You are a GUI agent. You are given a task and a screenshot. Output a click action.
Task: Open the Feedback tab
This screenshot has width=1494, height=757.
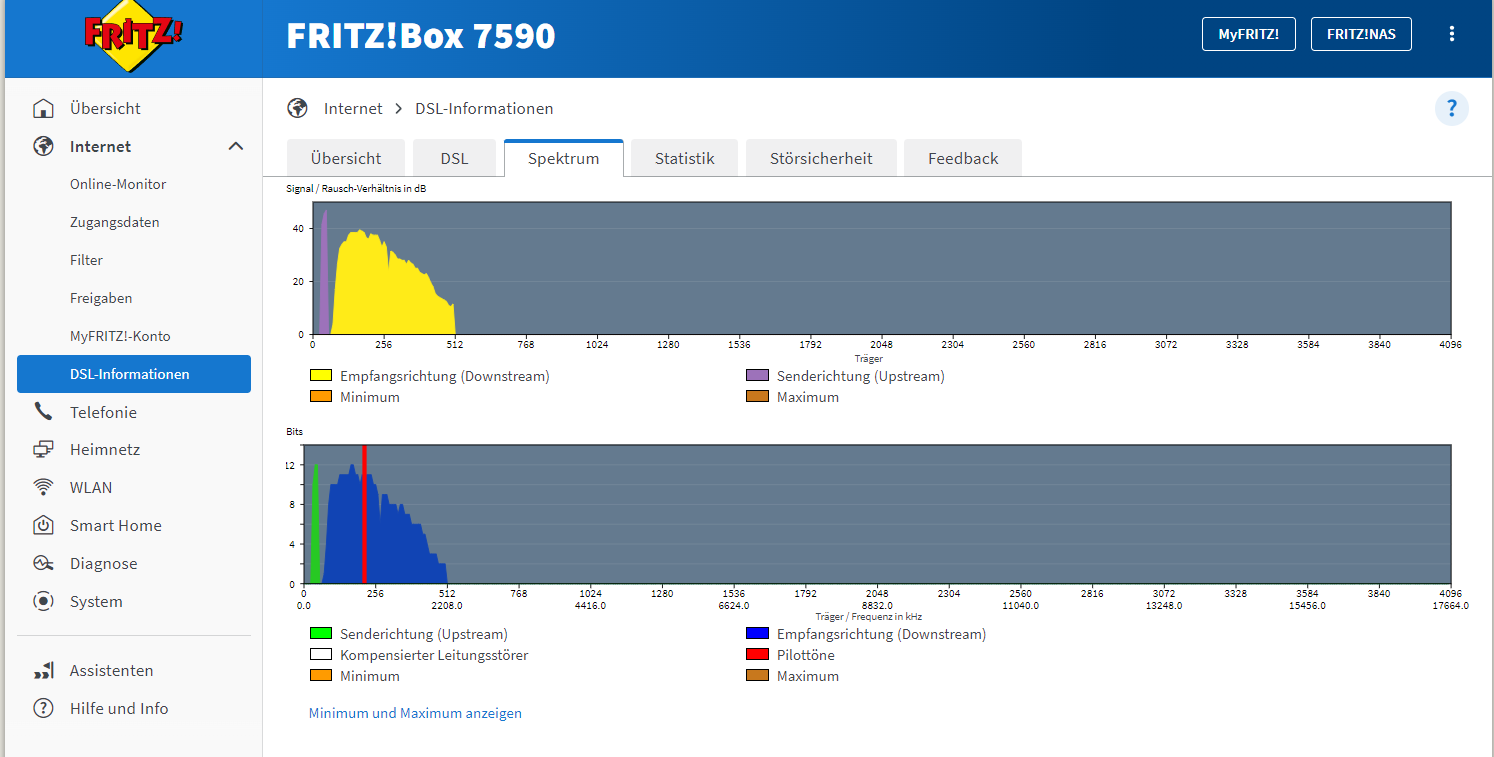(x=963, y=158)
